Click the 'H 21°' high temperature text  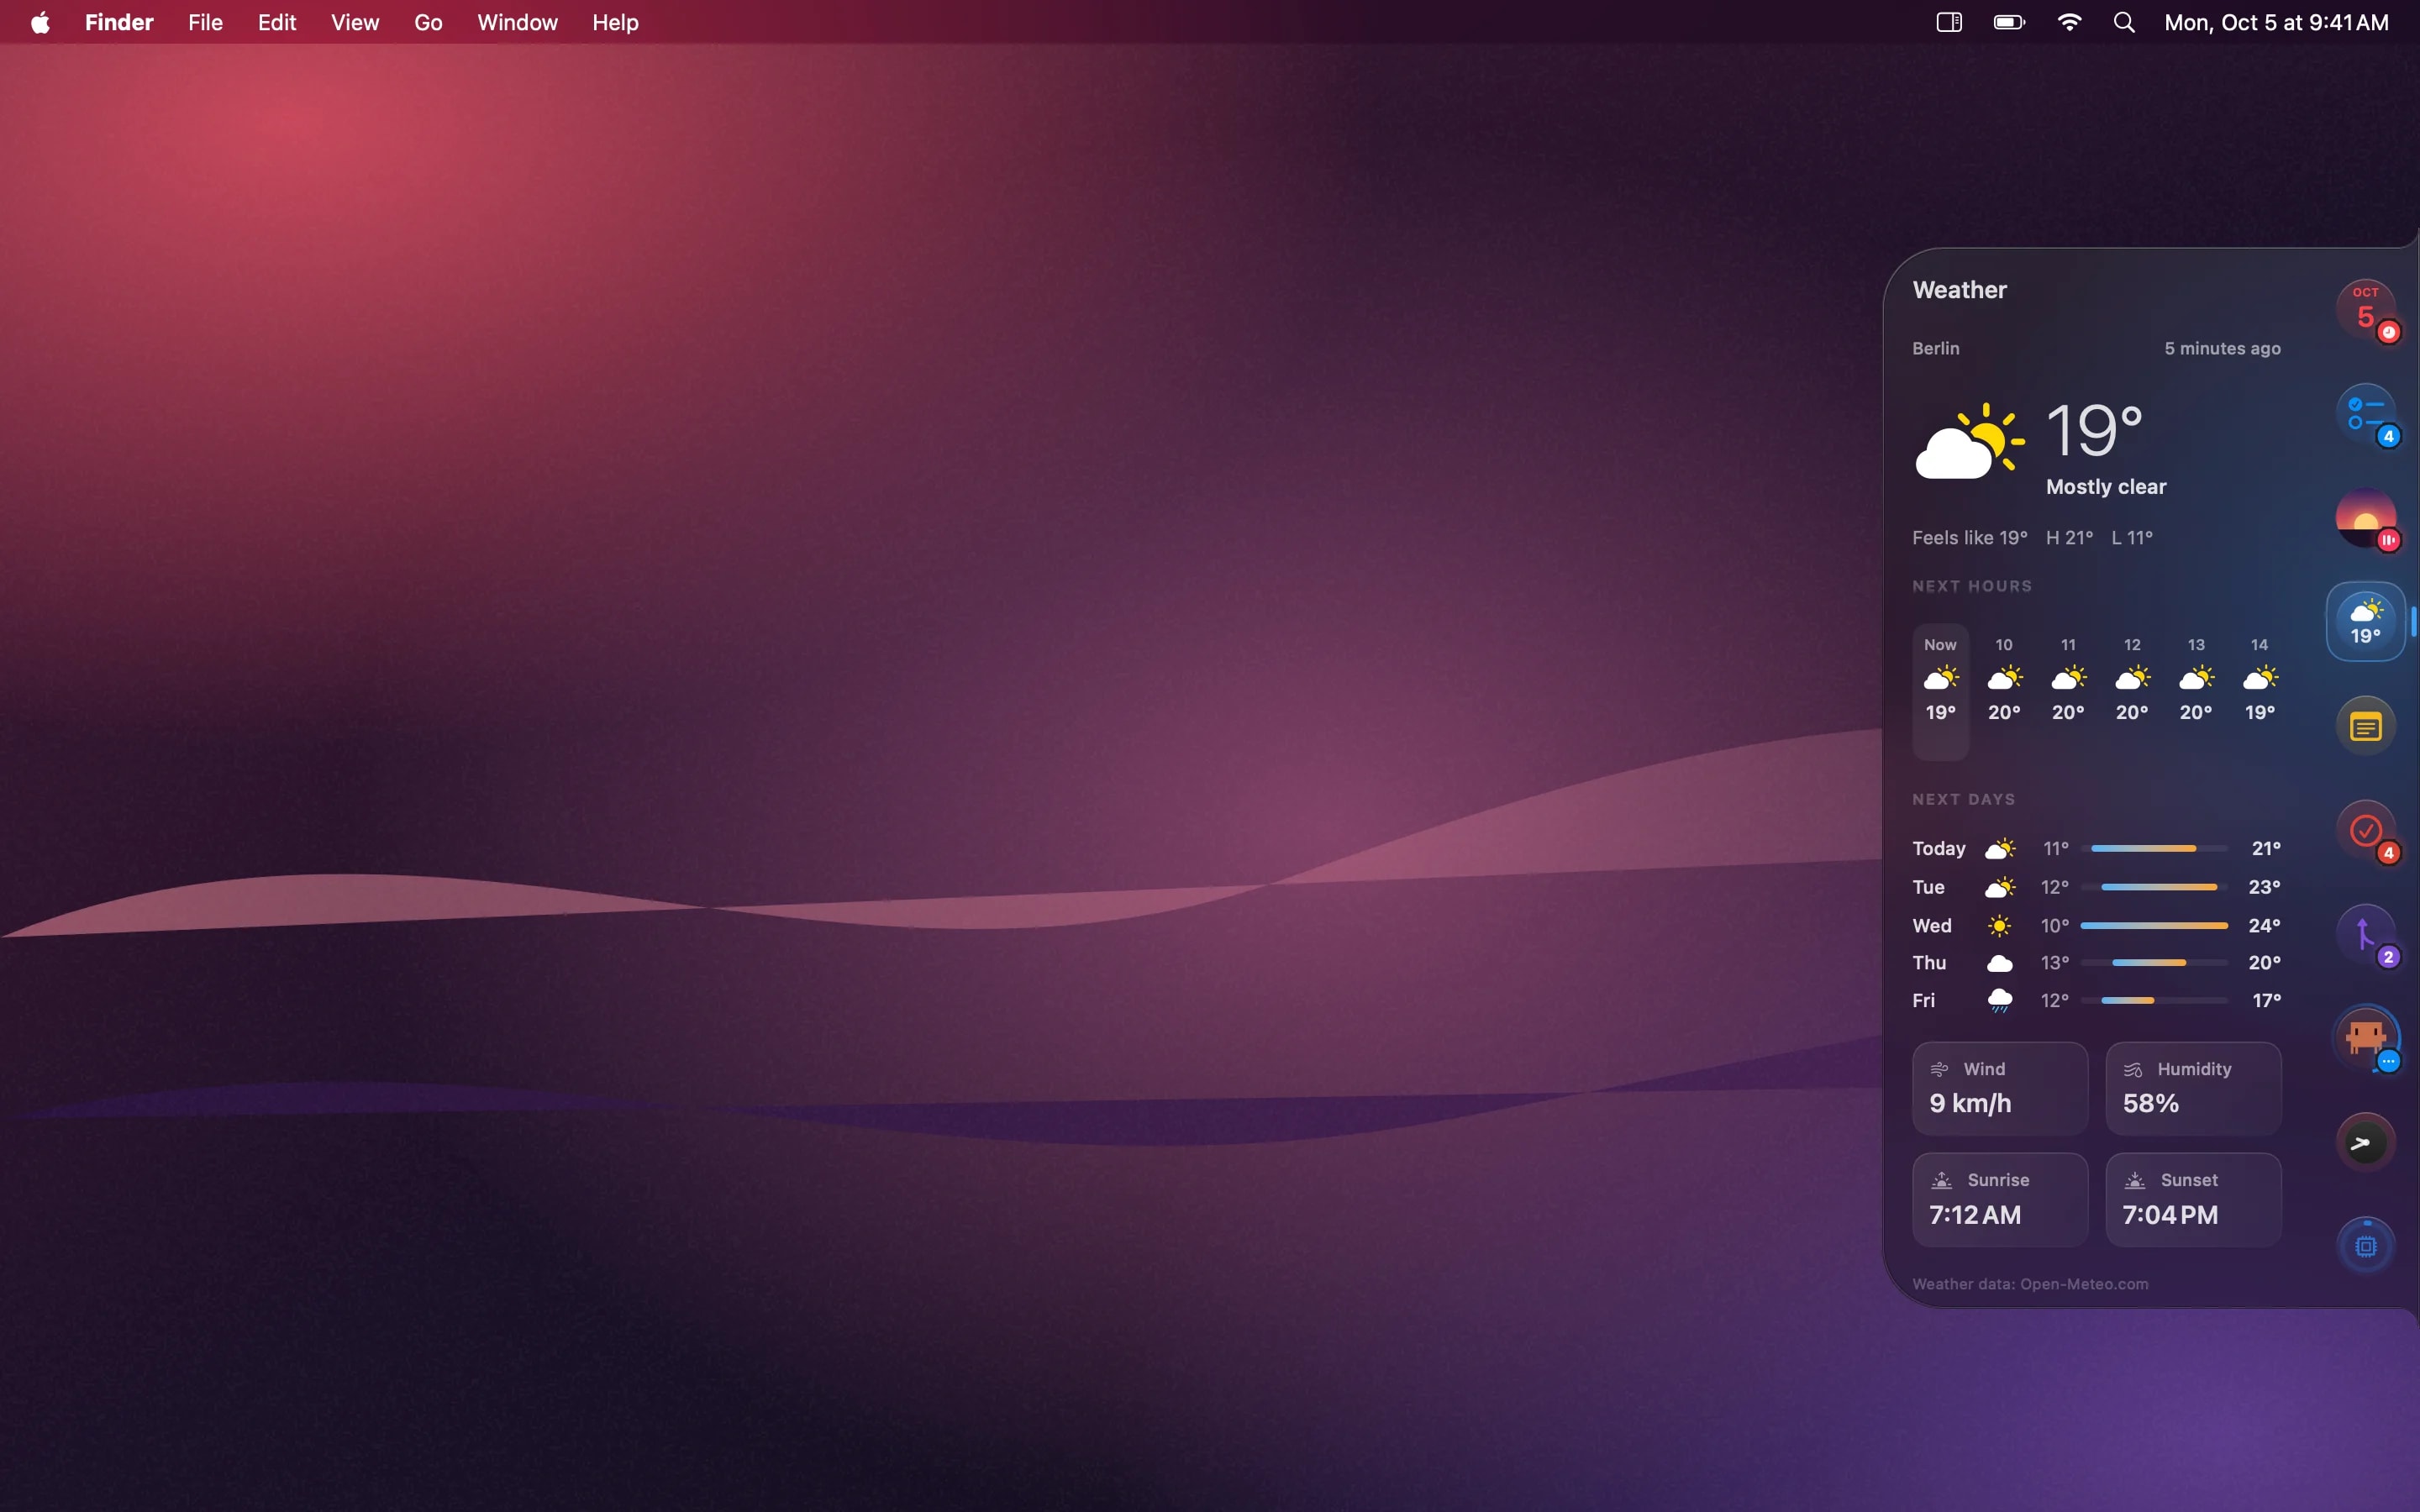pyautogui.click(x=2069, y=538)
